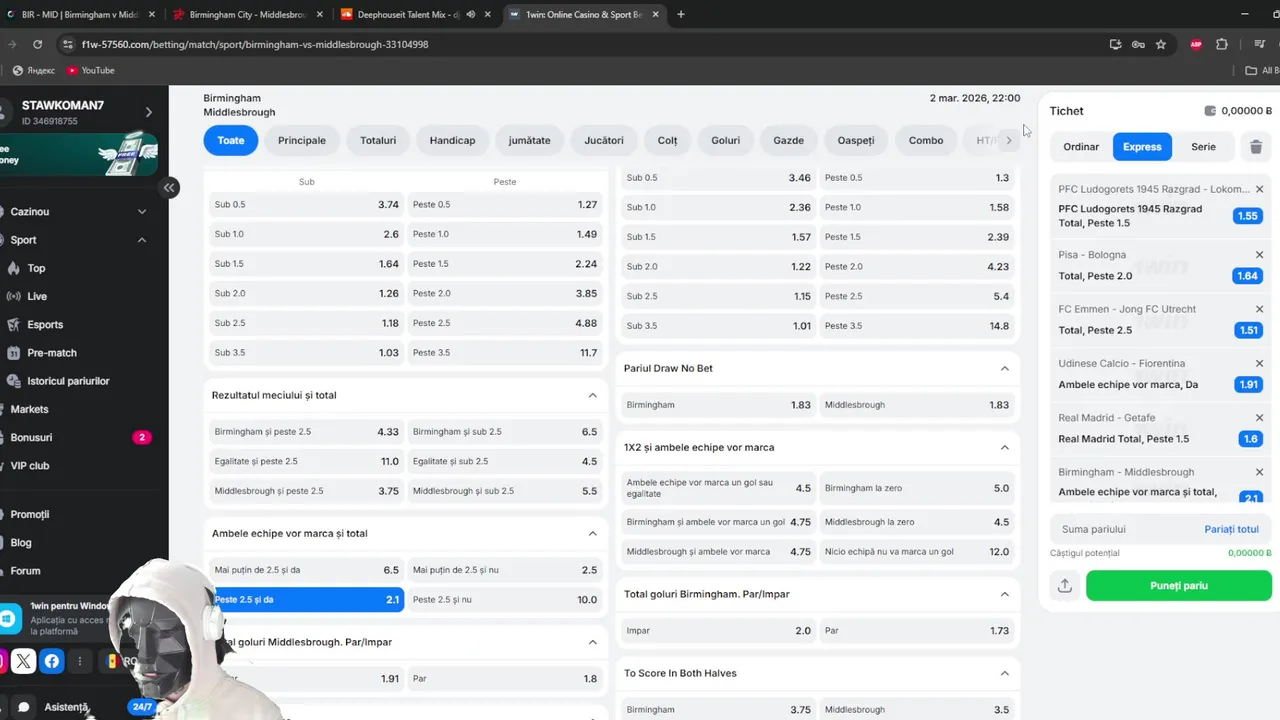Viewport: 1280px width, 720px height.
Task: Expand the Cazinou sidebar menu
Action: tap(141, 212)
